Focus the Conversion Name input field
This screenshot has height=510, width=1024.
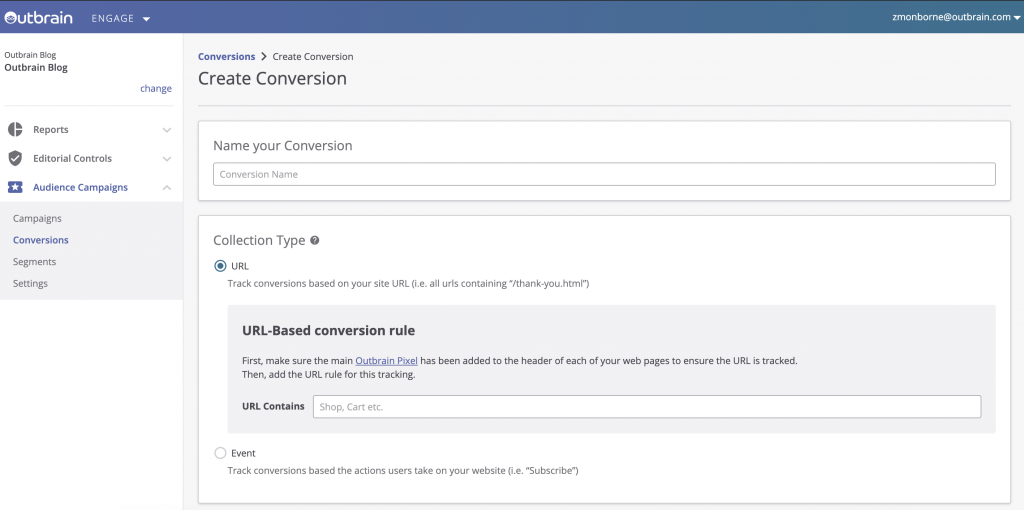604,174
